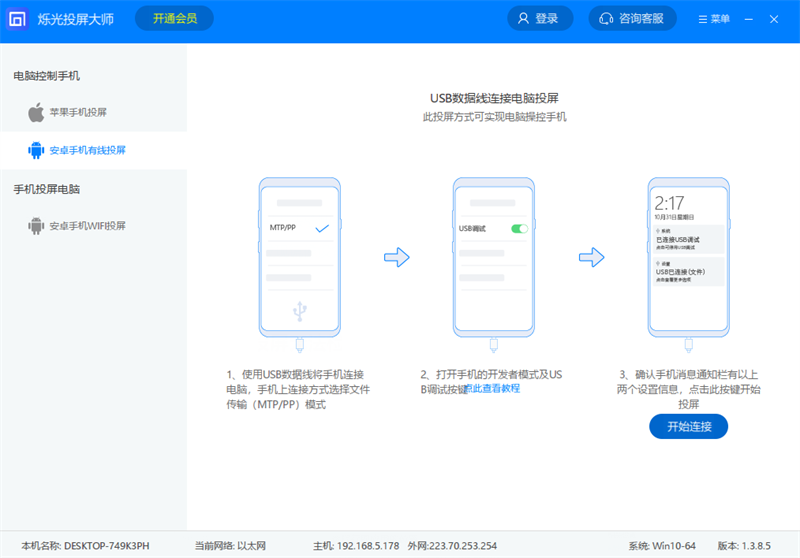This screenshot has width=800, height=558.
Task: Click 本机名称: DESKTOP-749K3PH in status bar
Action: click(x=85, y=546)
